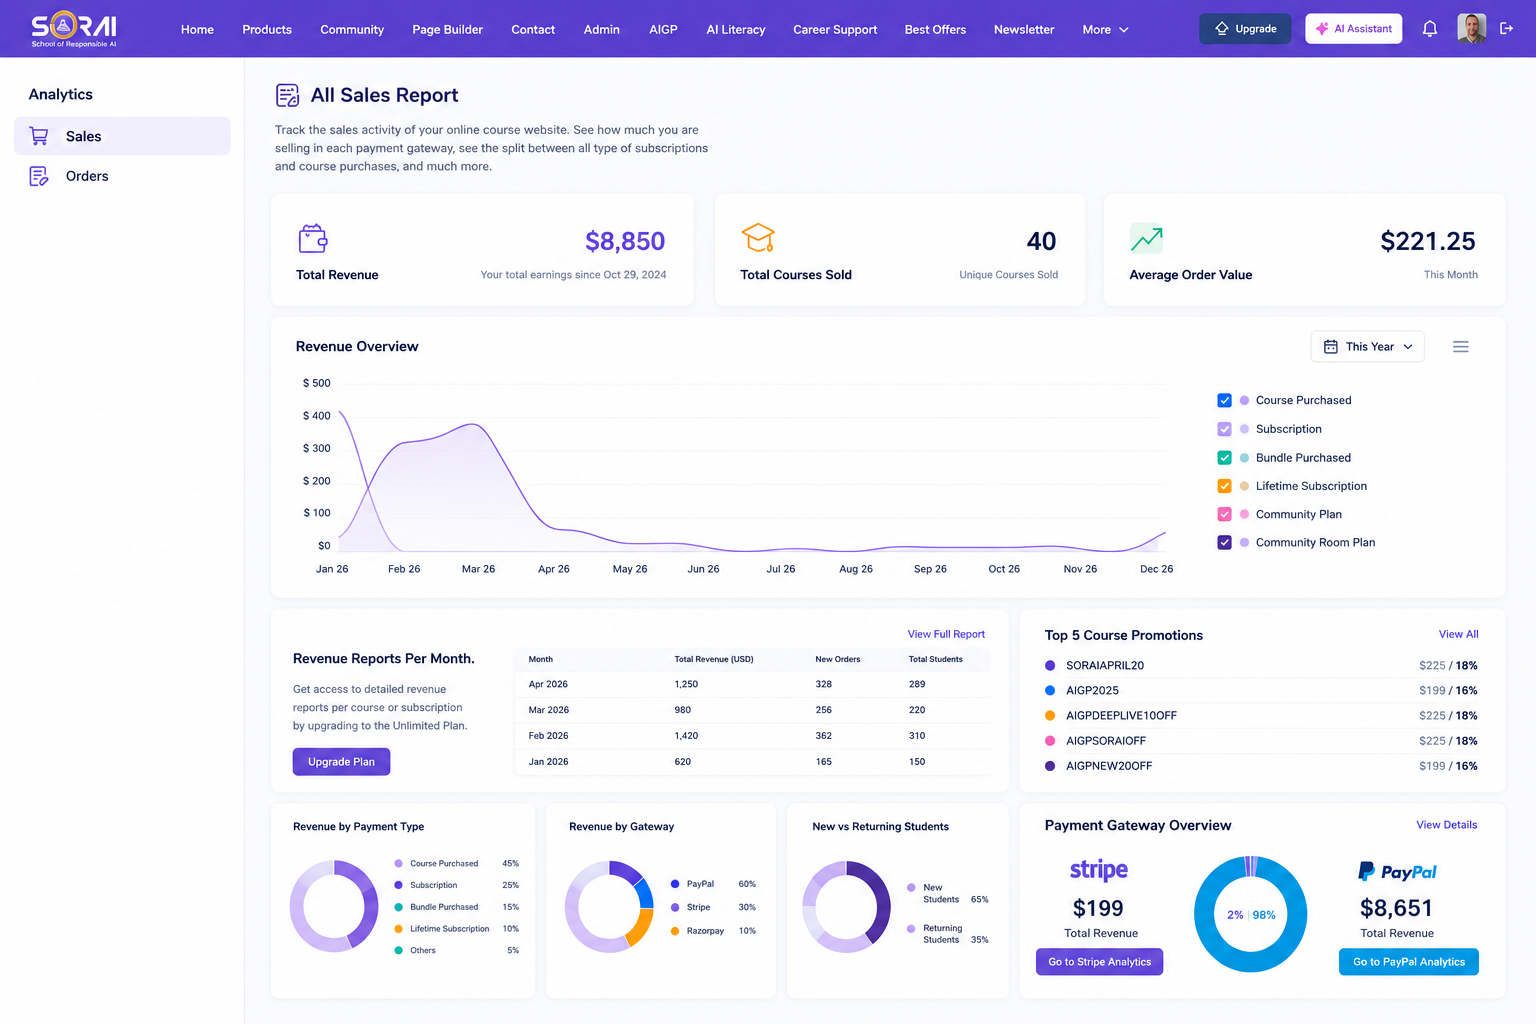The height and width of the screenshot is (1024, 1536).
Task: Click the PayPal 60% legend entry
Action: 713,884
